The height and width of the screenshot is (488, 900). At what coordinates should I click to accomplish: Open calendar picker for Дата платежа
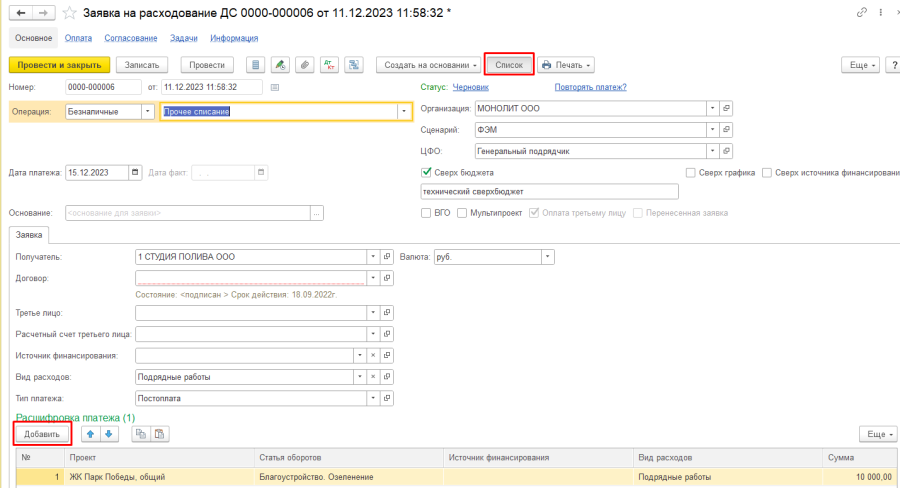click(x=135, y=172)
